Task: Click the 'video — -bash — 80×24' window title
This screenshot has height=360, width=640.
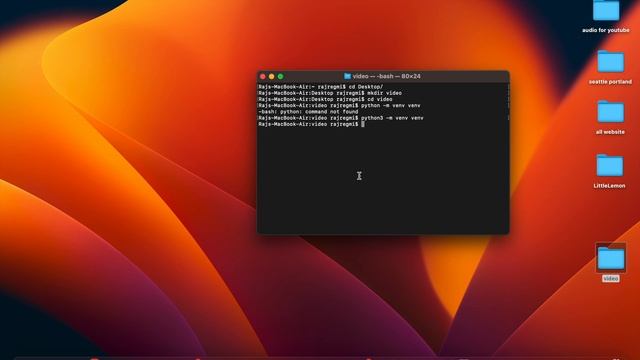Action: click(387, 76)
